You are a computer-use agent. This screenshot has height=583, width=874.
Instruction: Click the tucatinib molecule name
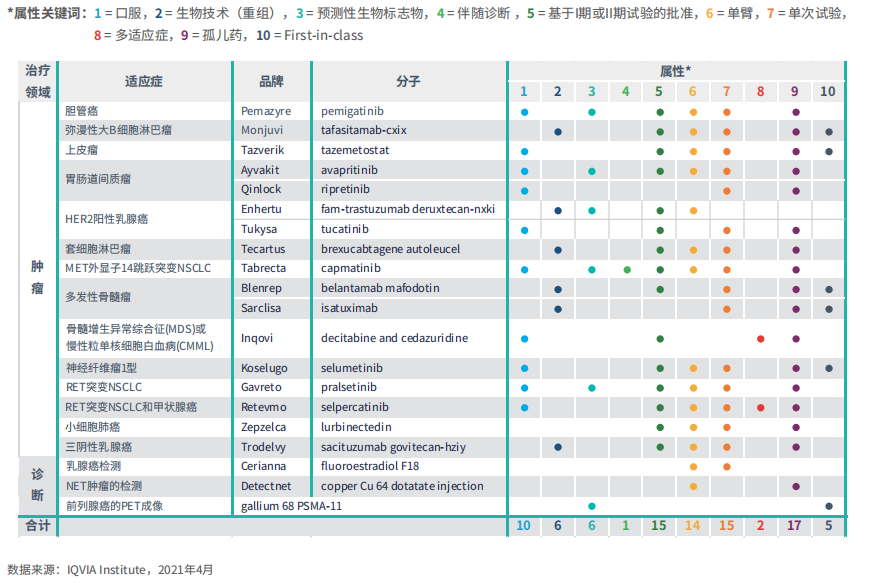(x=345, y=230)
